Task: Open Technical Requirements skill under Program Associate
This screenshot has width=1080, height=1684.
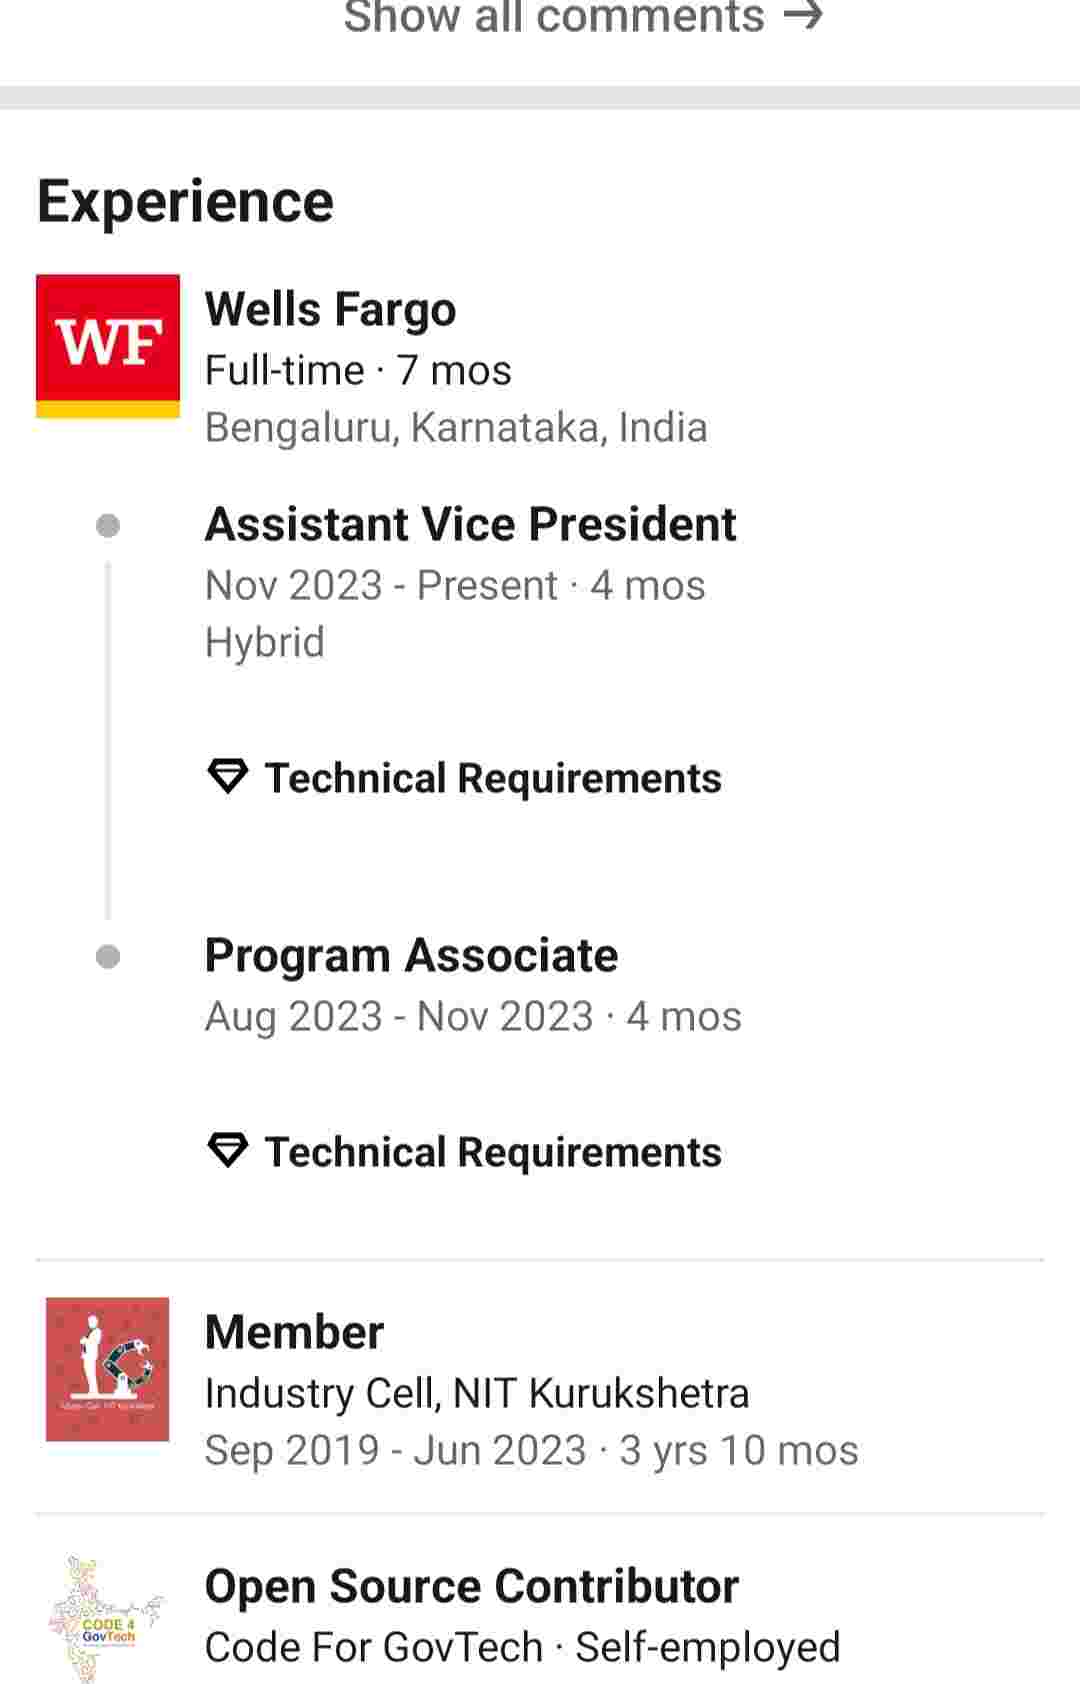Action: [492, 1152]
